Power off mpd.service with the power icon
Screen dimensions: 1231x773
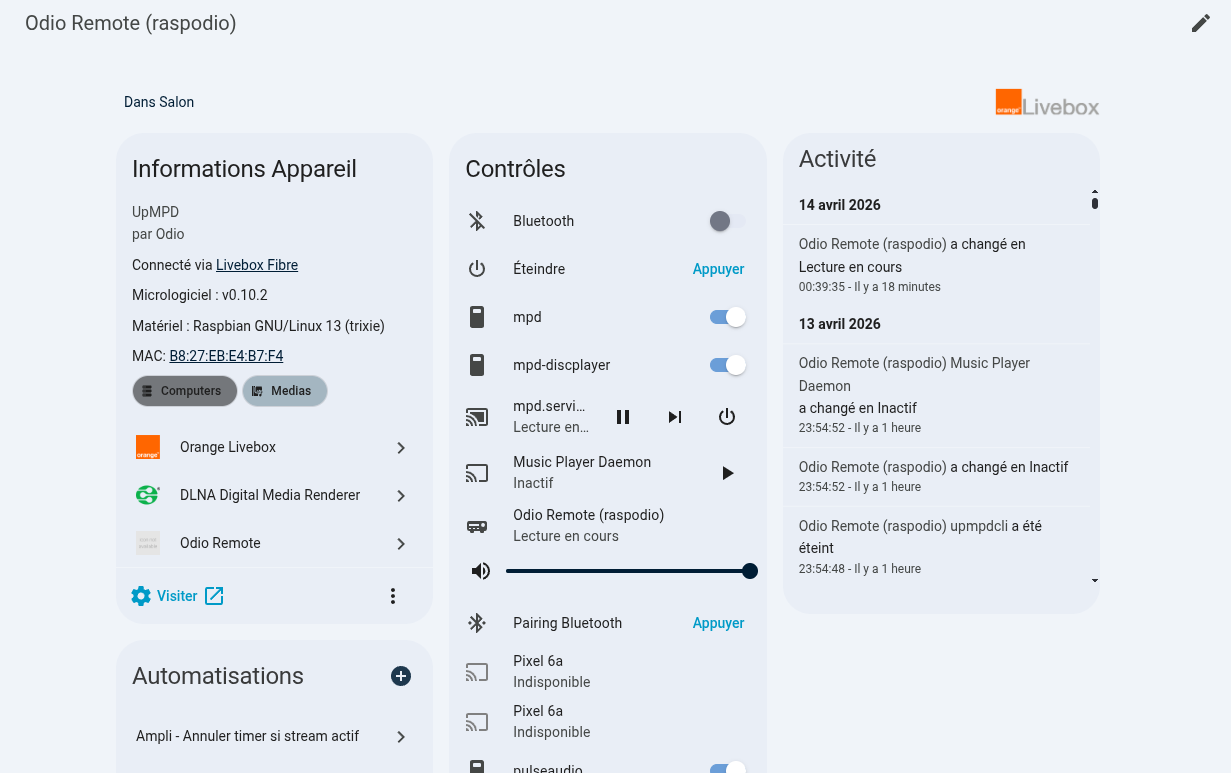coord(727,417)
